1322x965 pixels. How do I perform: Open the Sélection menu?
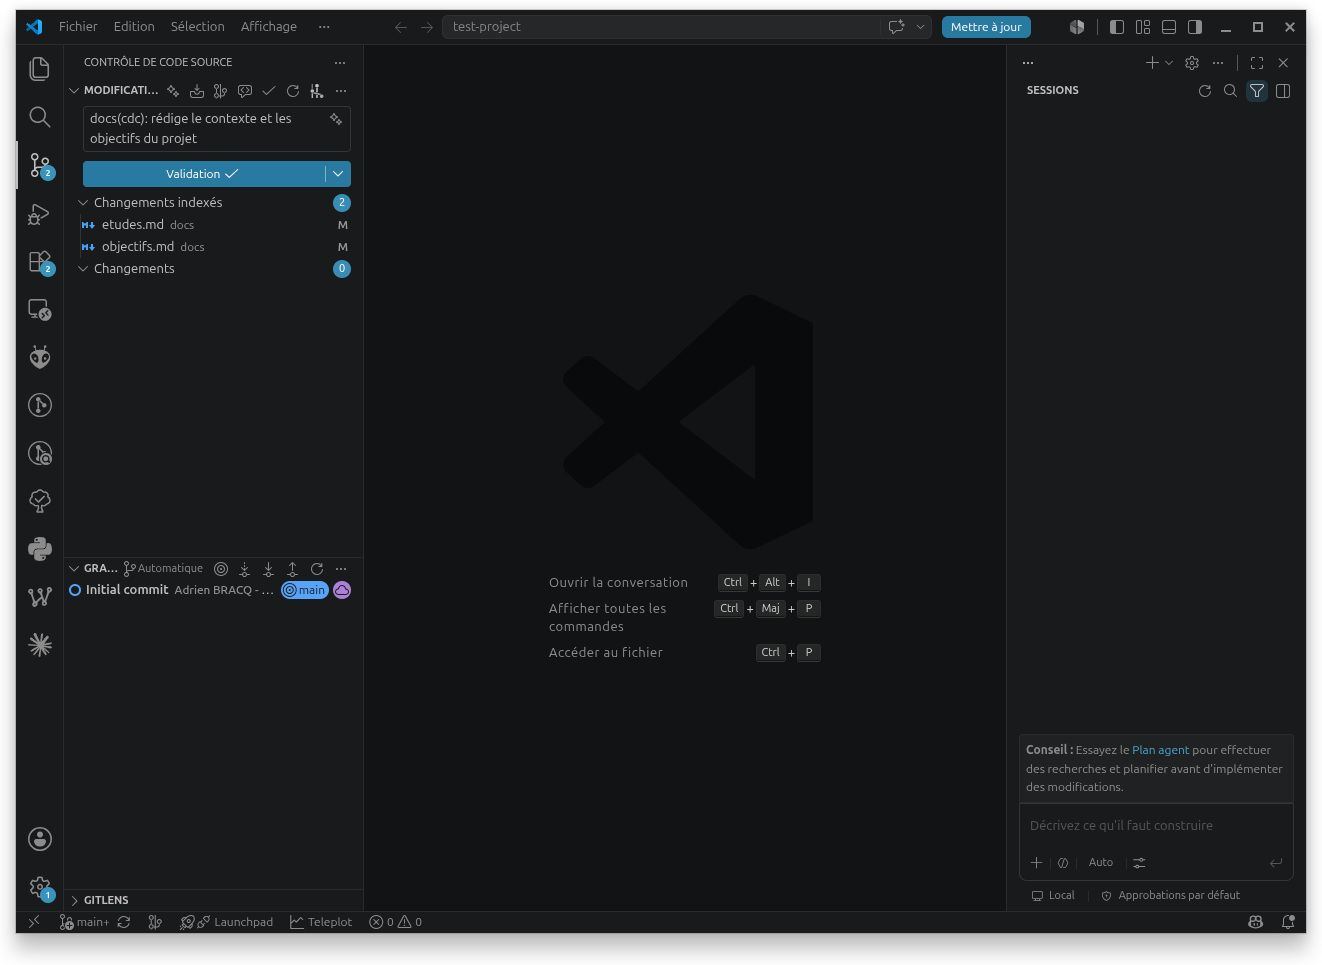tap(198, 27)
